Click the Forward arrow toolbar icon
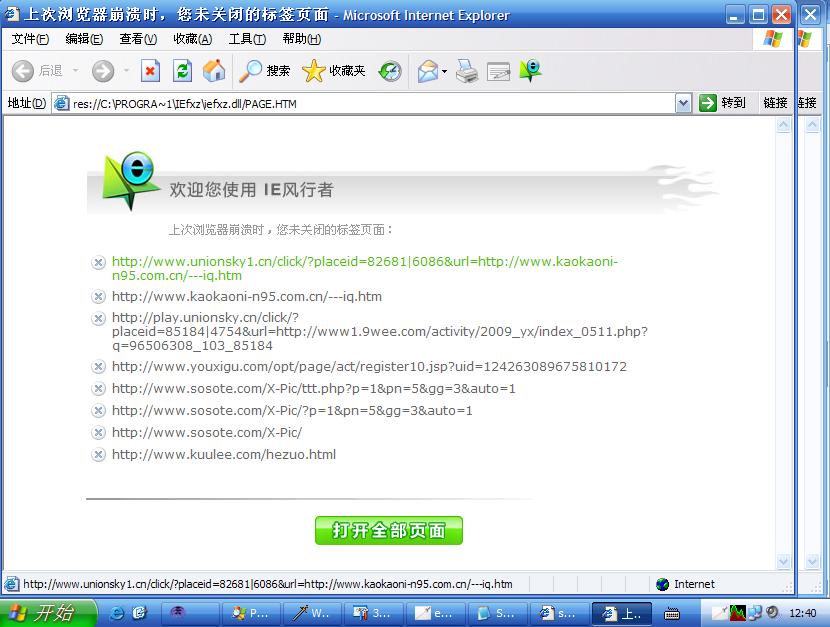 point(103,71)
